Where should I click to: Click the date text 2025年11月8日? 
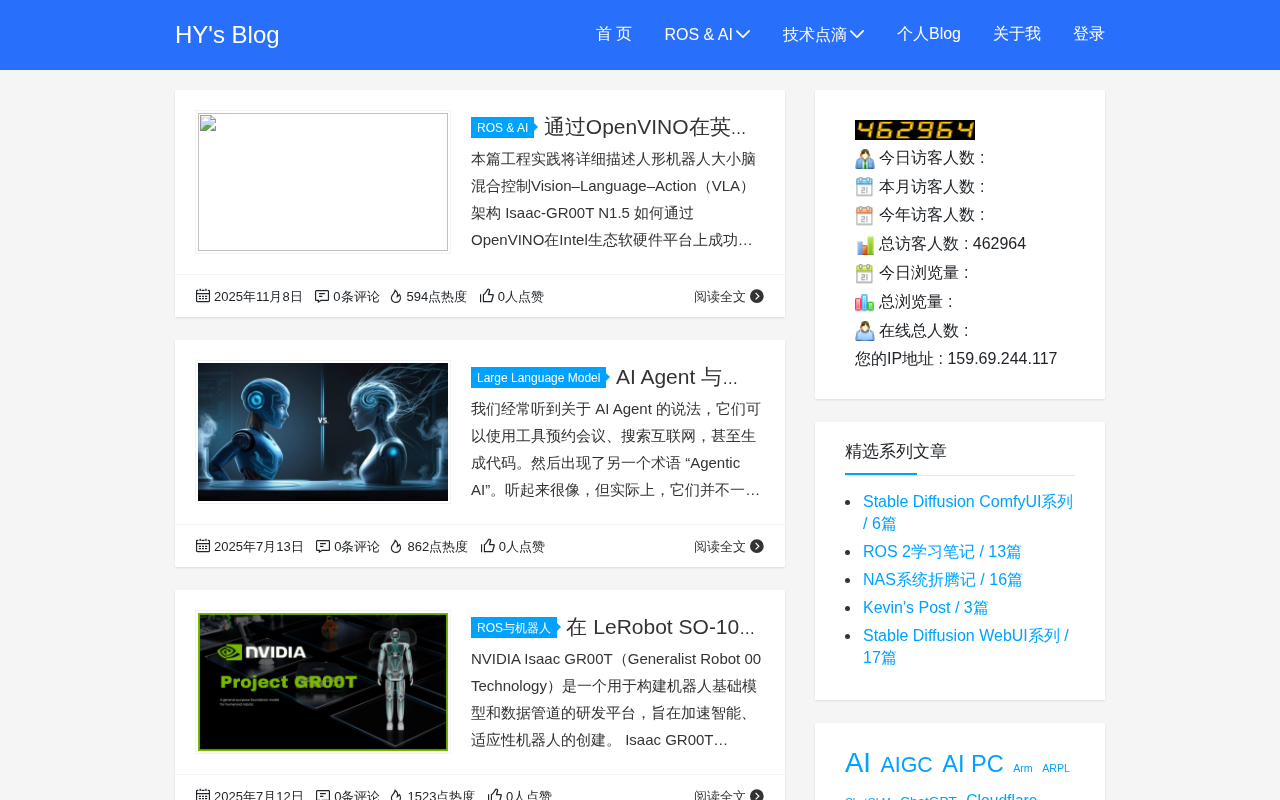click(258, 296)
